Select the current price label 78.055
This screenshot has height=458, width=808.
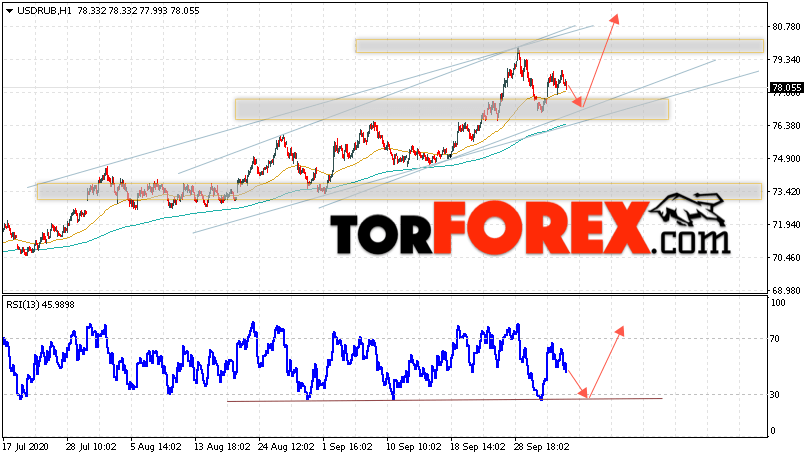(x=786, y=88)
